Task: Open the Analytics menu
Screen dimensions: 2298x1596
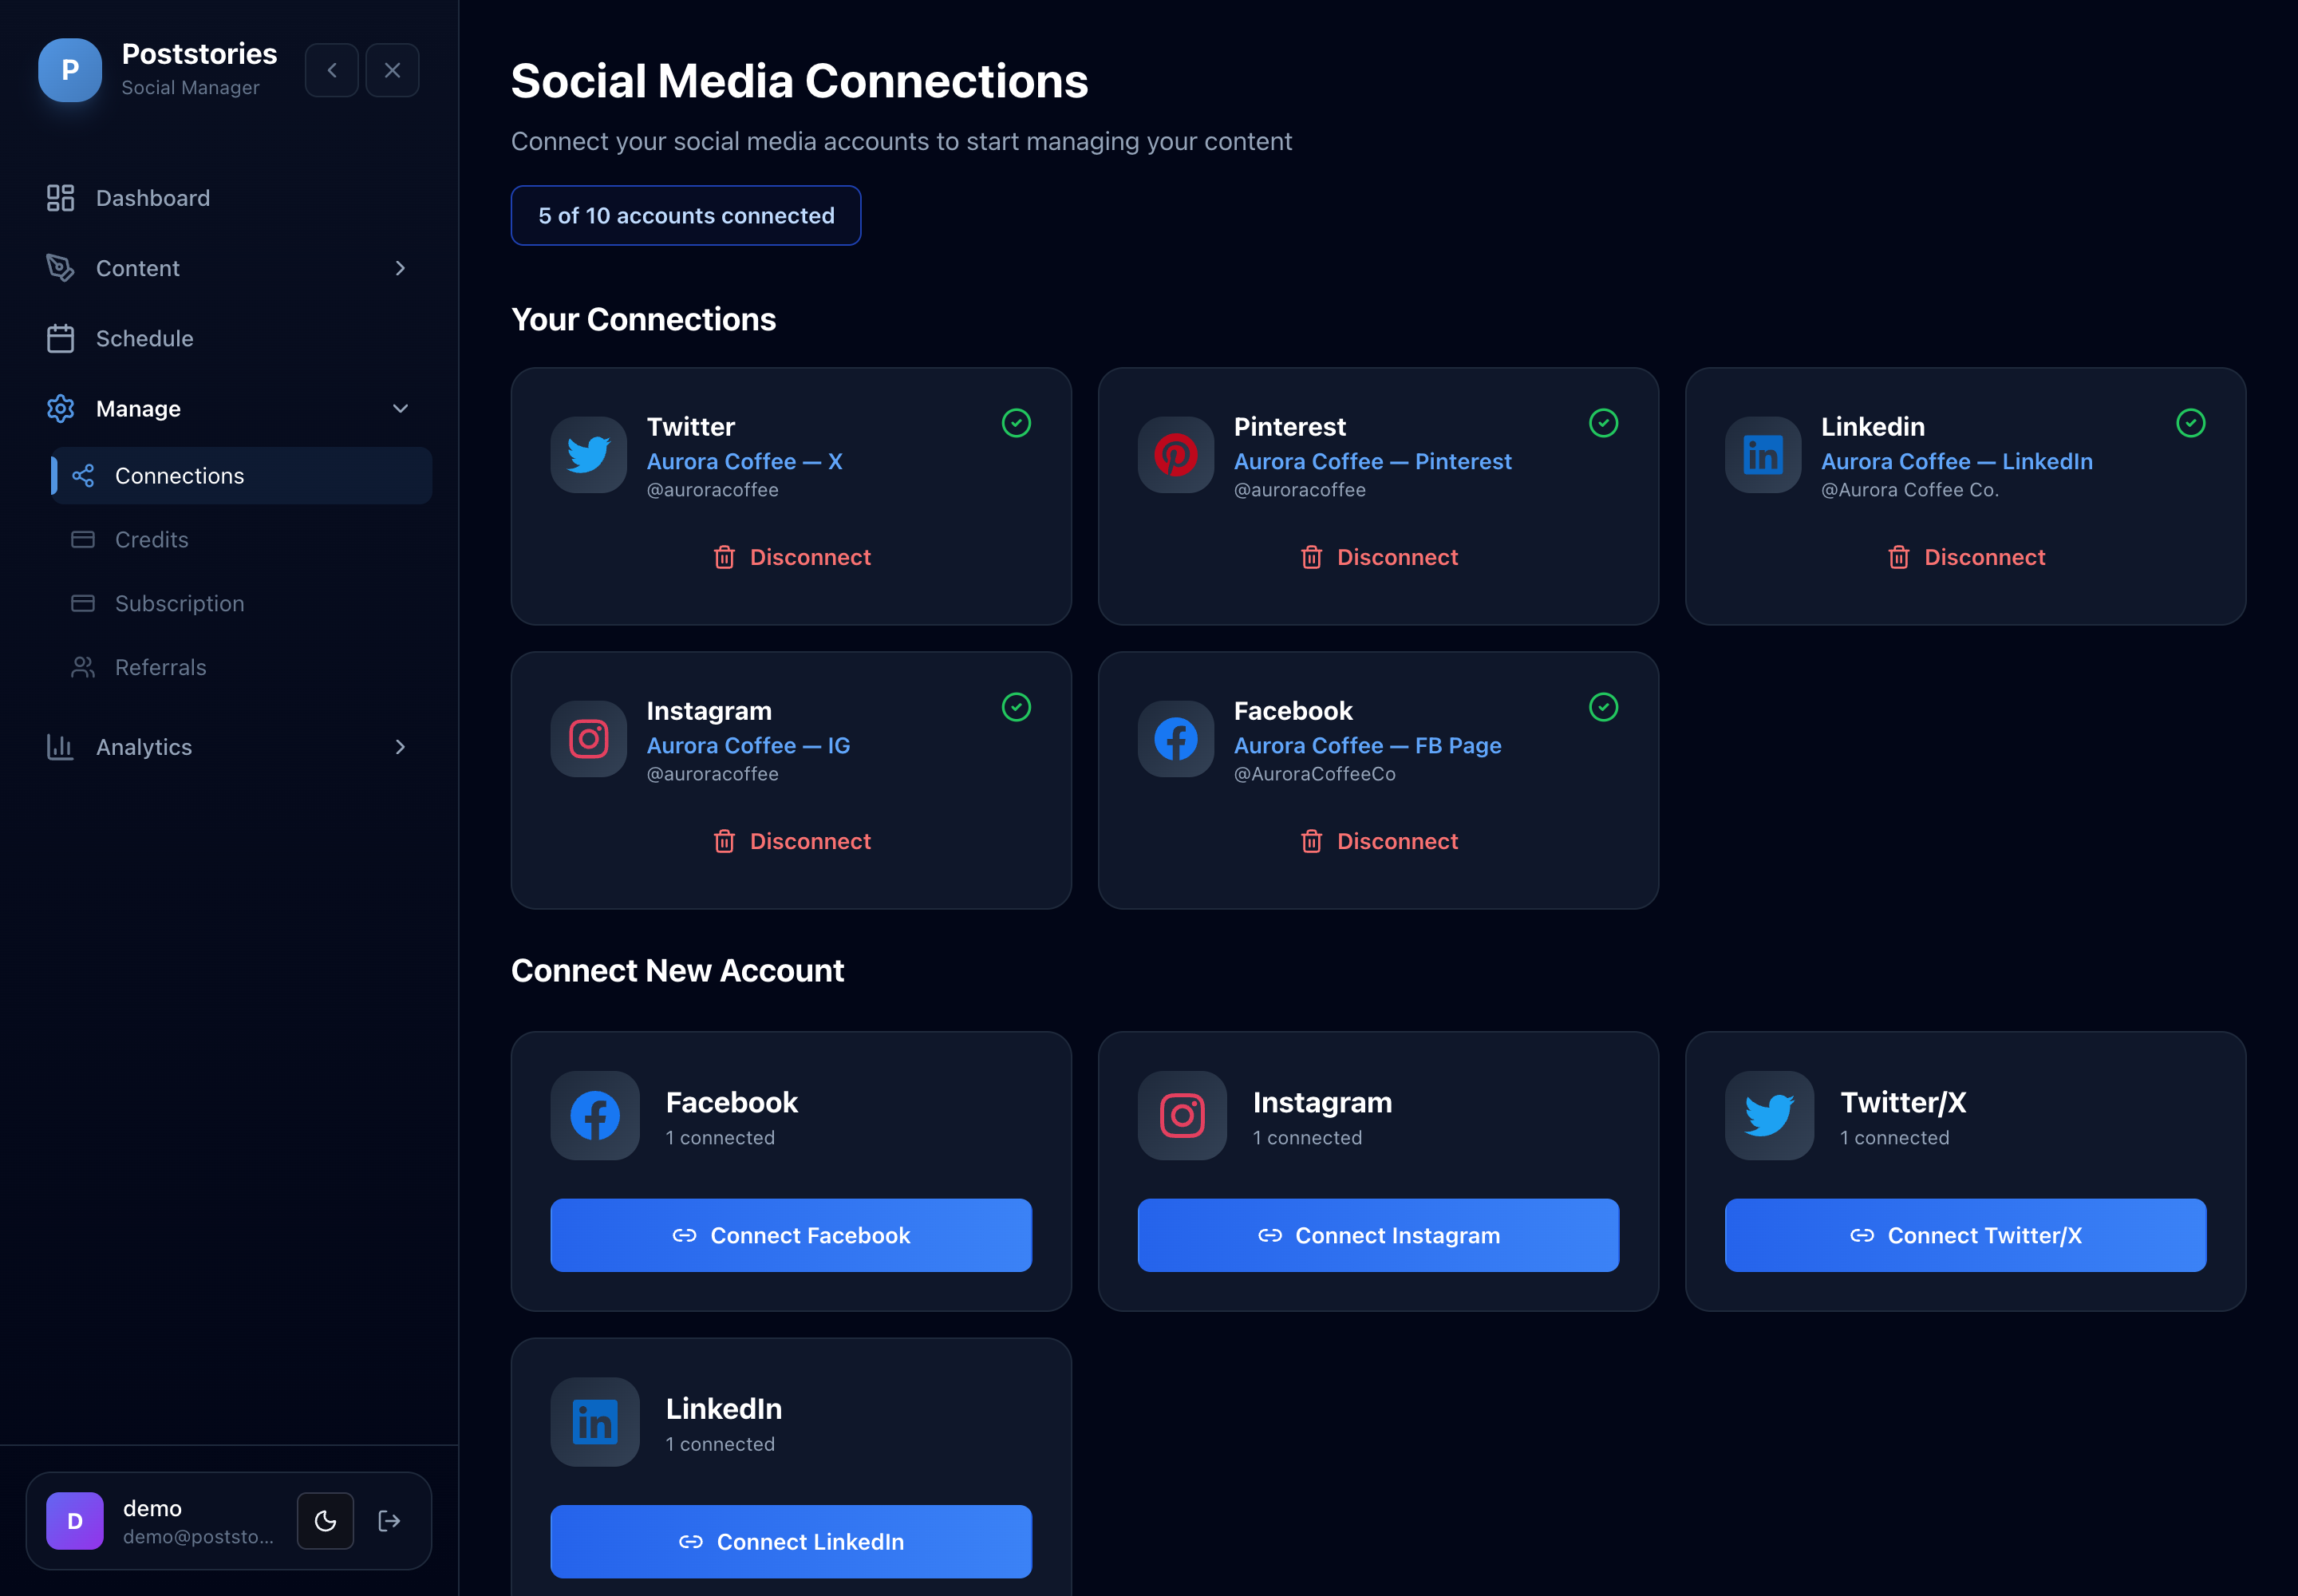Action: pyautogui.click(x=229, y=747)
